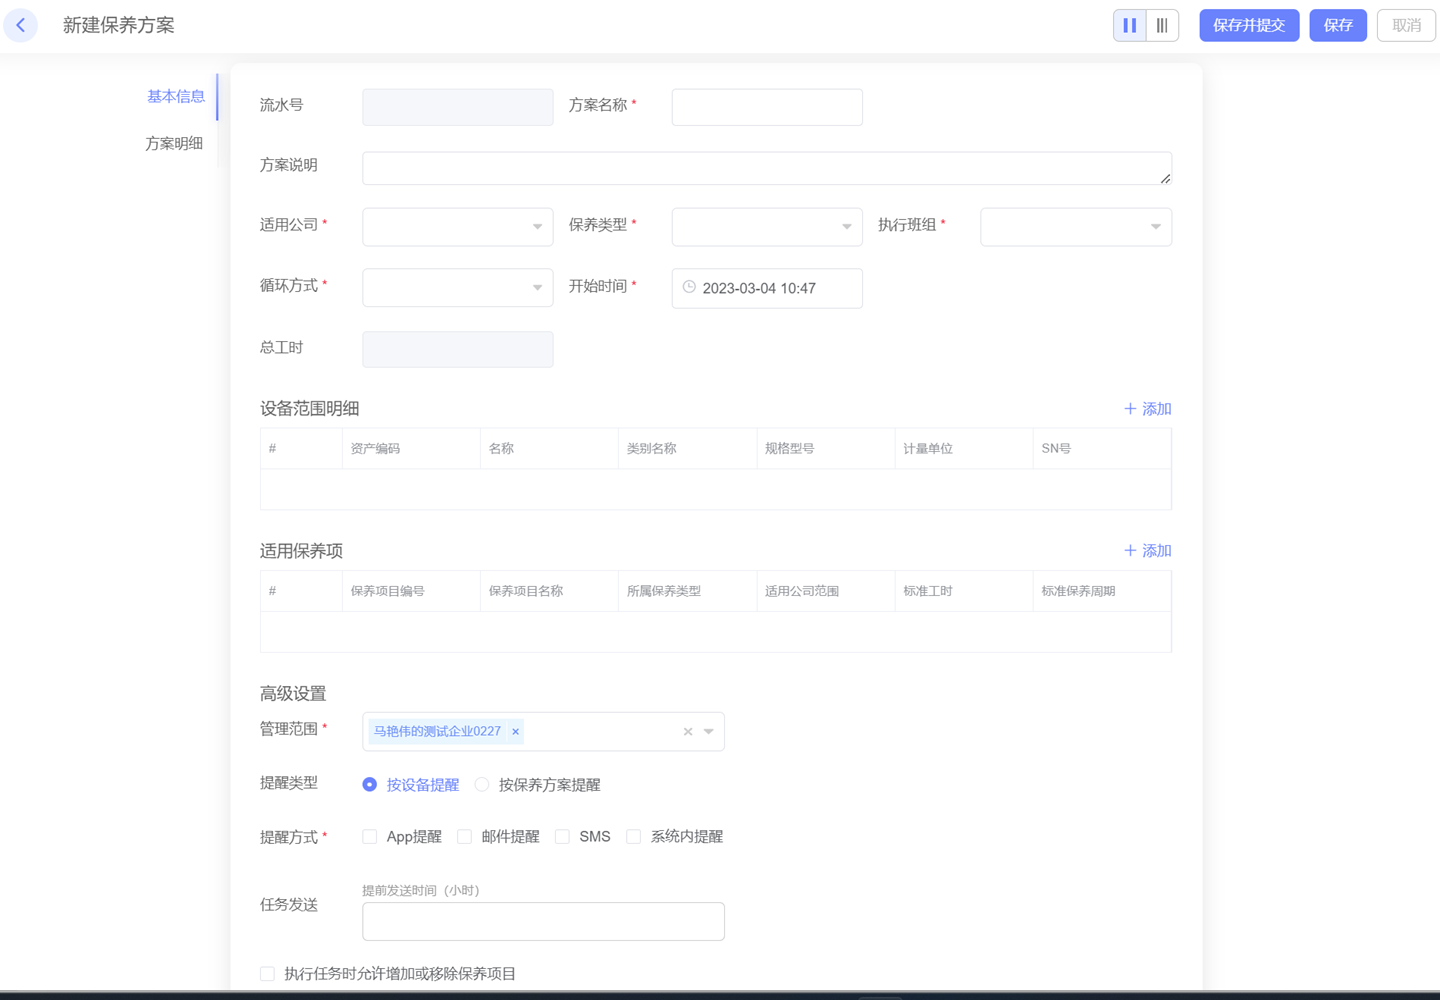This screenshot has height=1000, width=1440.
Task: Check the App提醒 checkbox
Action: [x=370, y=837]
